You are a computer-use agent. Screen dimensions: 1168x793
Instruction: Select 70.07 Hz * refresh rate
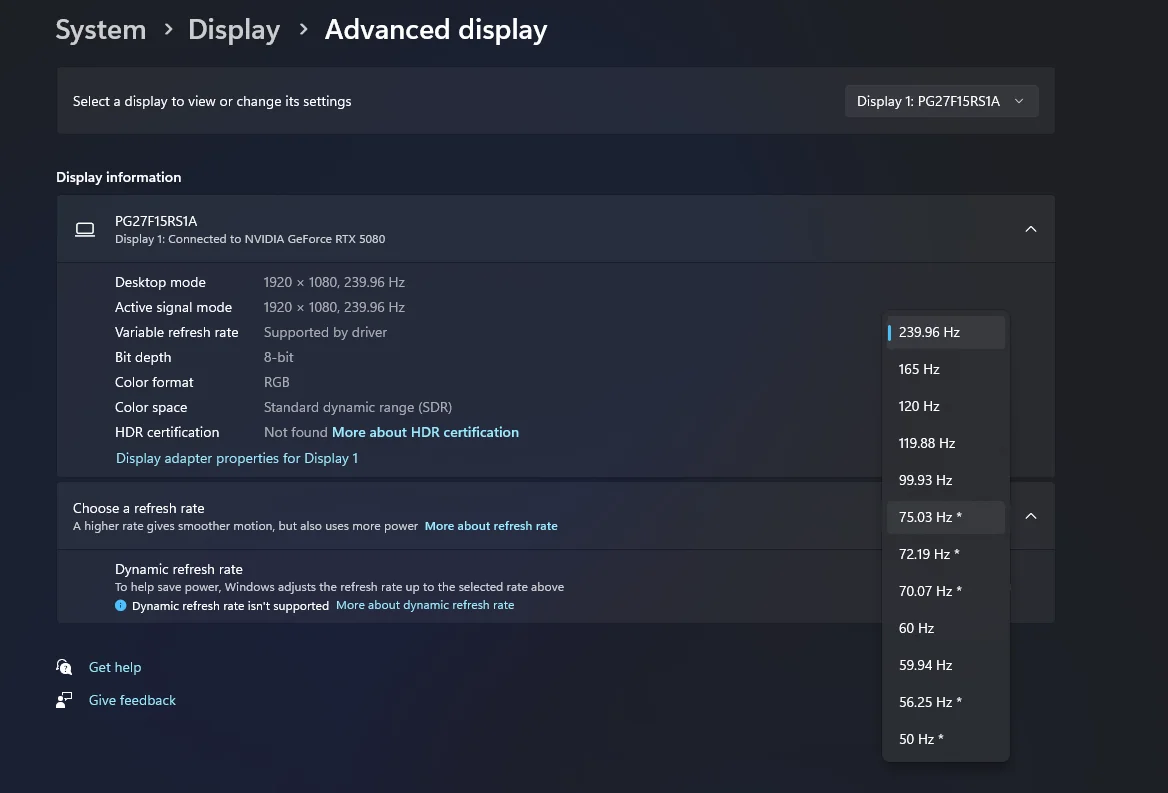pos(945,591)
